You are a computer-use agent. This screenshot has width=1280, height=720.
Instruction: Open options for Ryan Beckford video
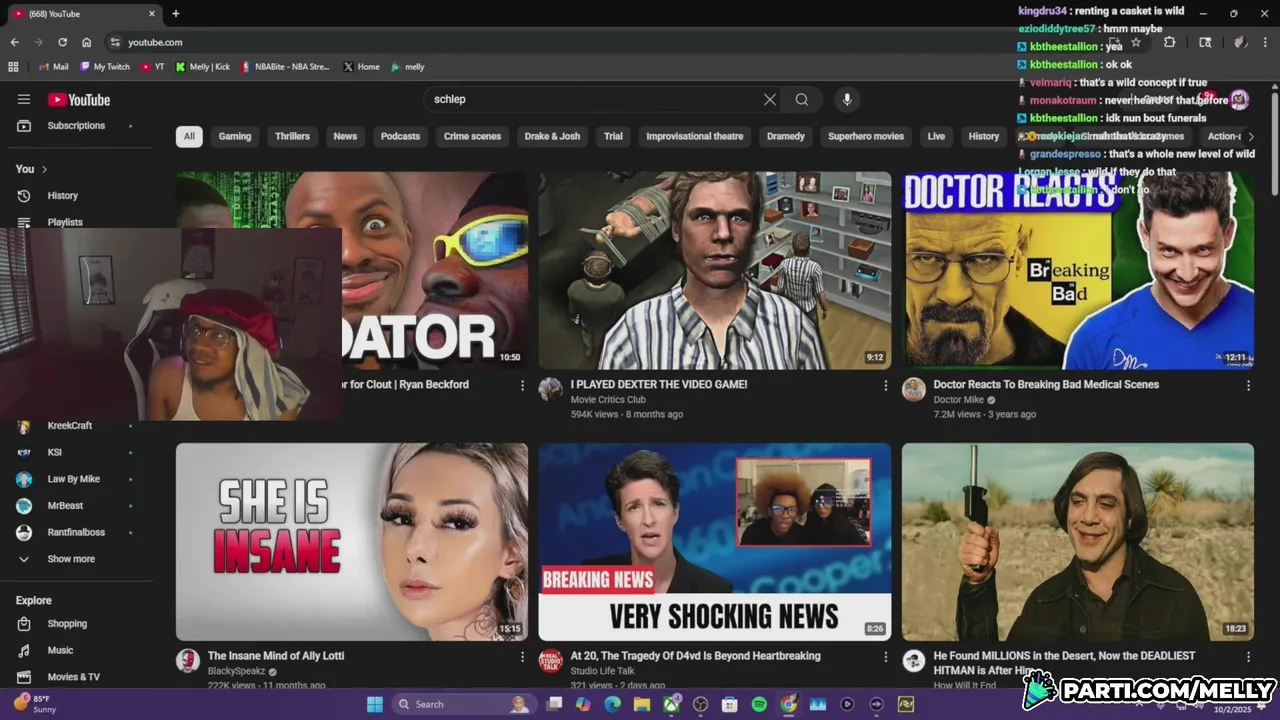coord(522,385)
